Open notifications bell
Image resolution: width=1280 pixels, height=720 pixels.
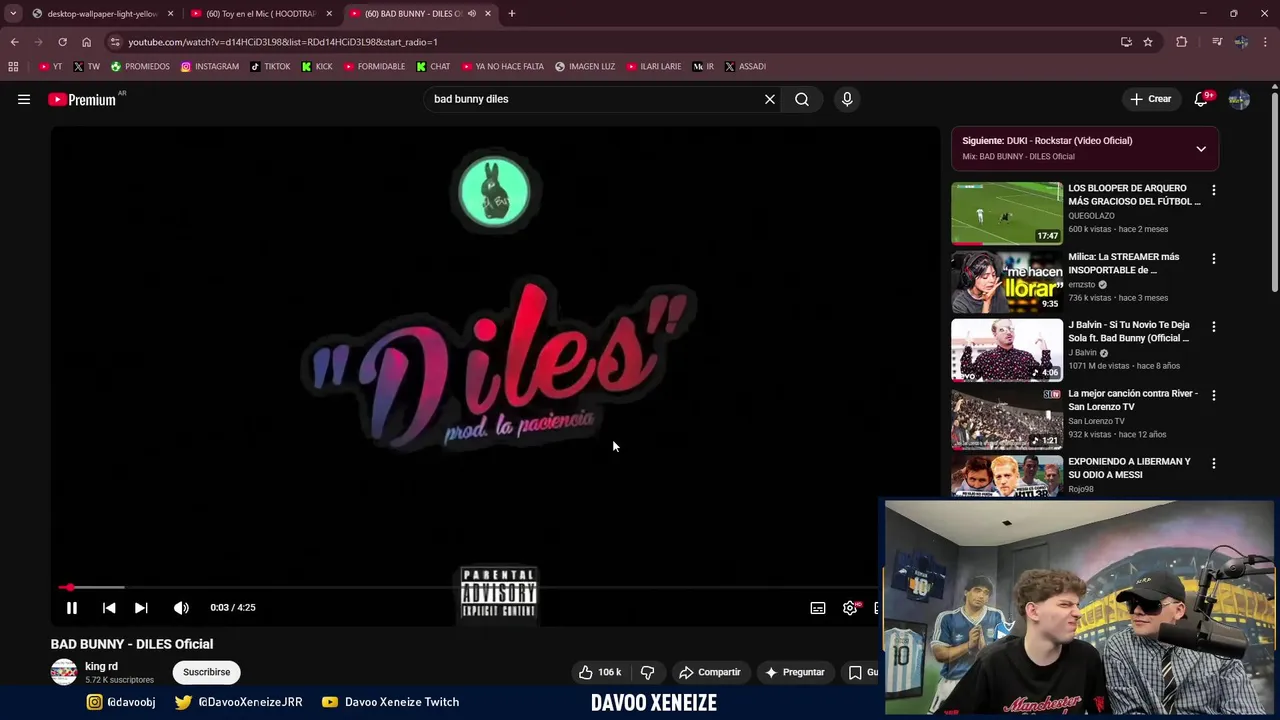(x=1201, y=99)
